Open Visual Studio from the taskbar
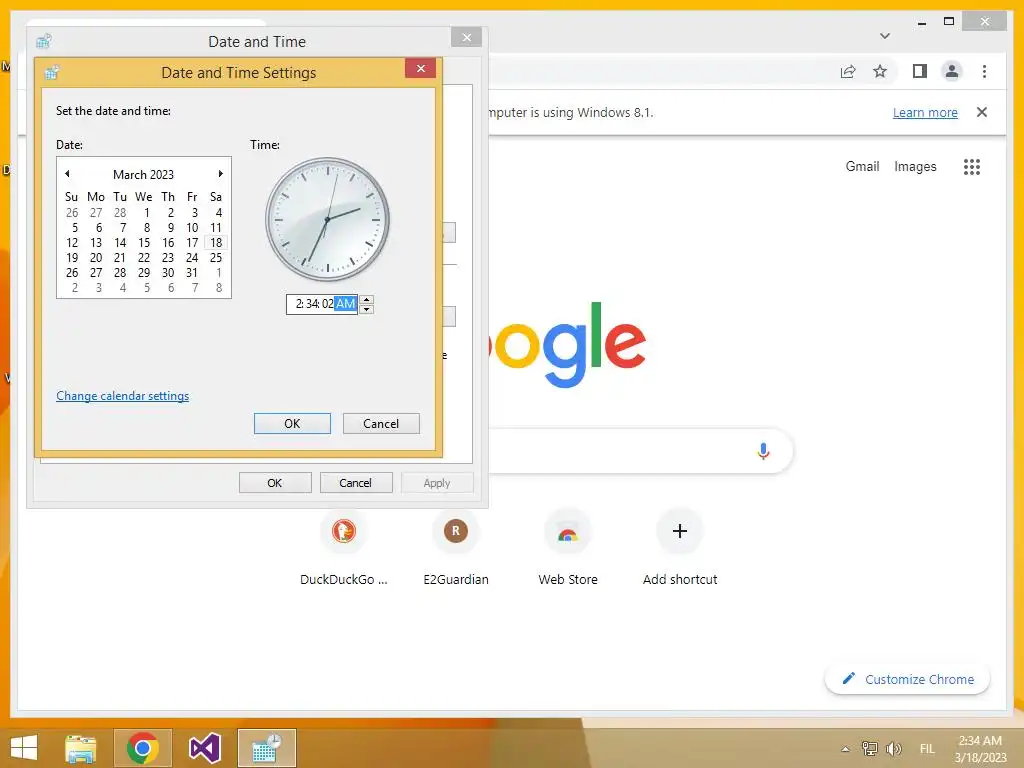 [x=204, y=748]
